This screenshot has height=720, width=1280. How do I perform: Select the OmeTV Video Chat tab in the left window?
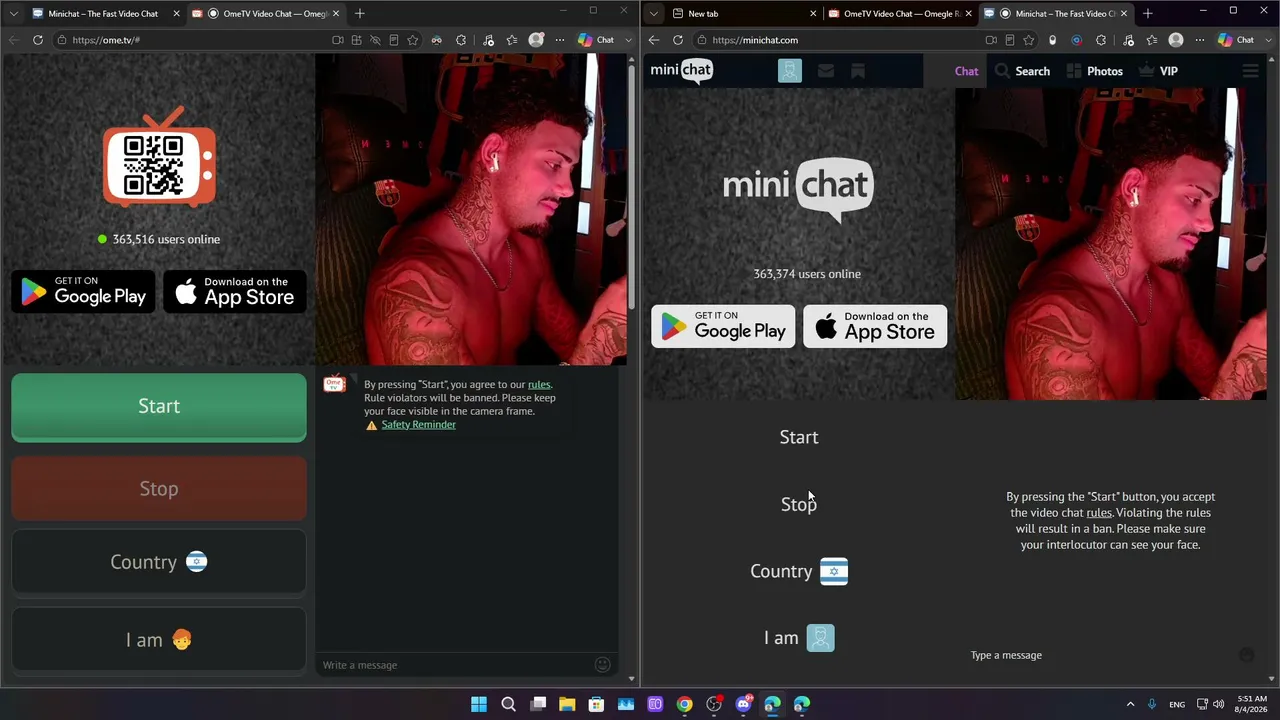267,14
